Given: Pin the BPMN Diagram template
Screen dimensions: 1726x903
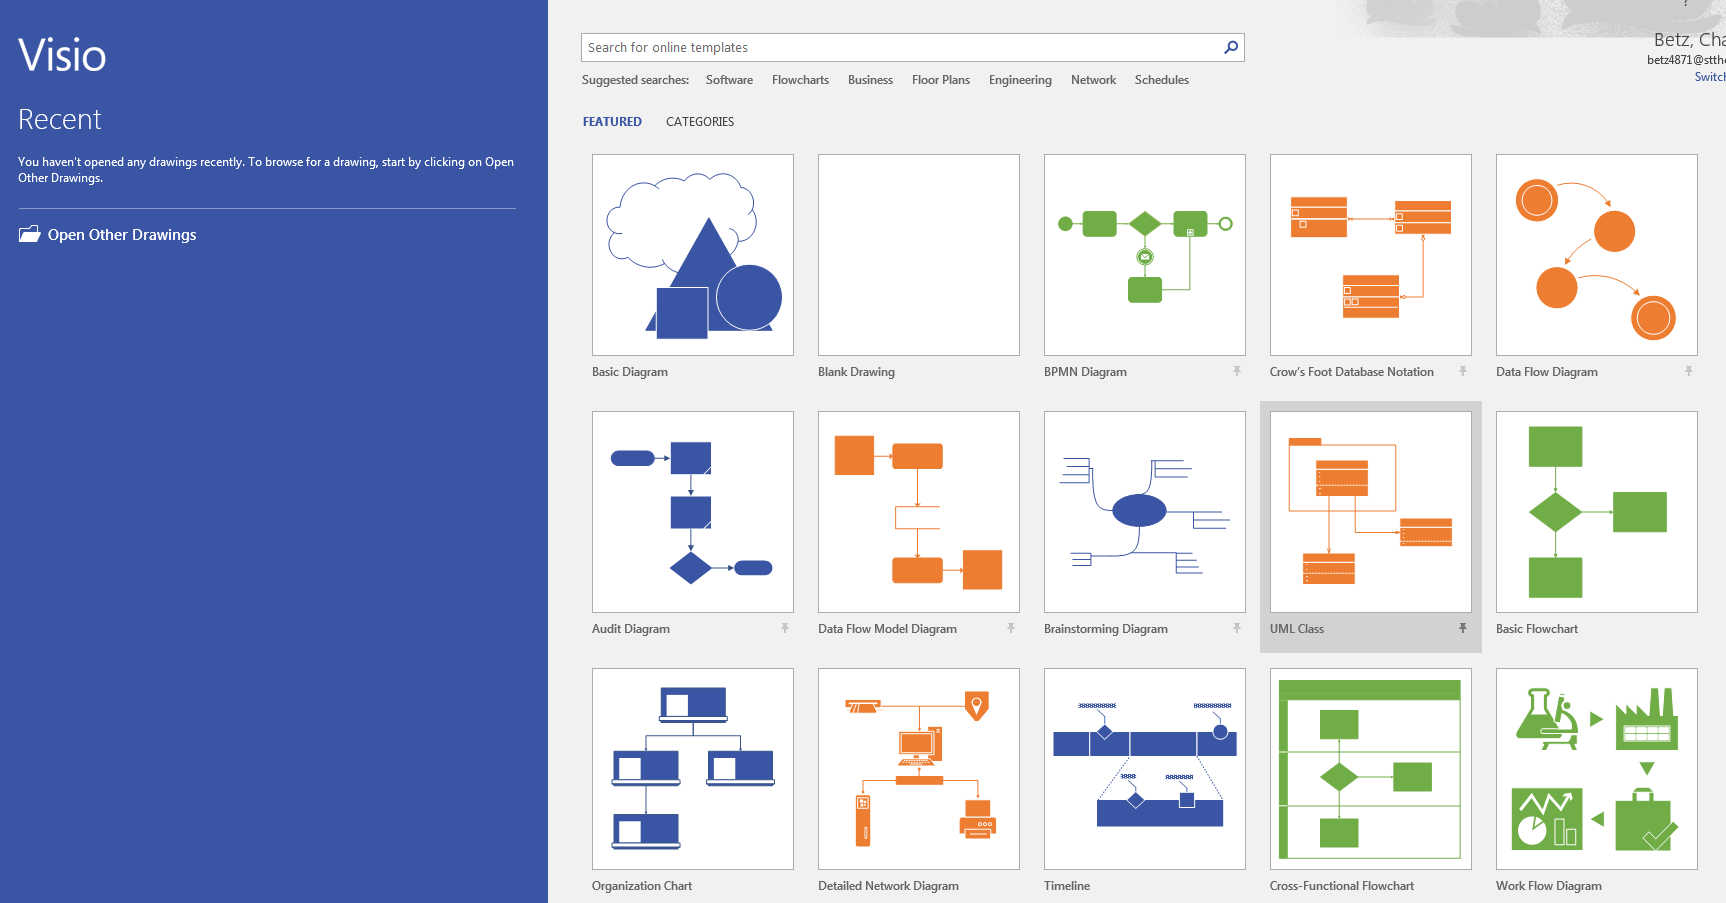Looking at the screenshot, I should click(1237, 371).
